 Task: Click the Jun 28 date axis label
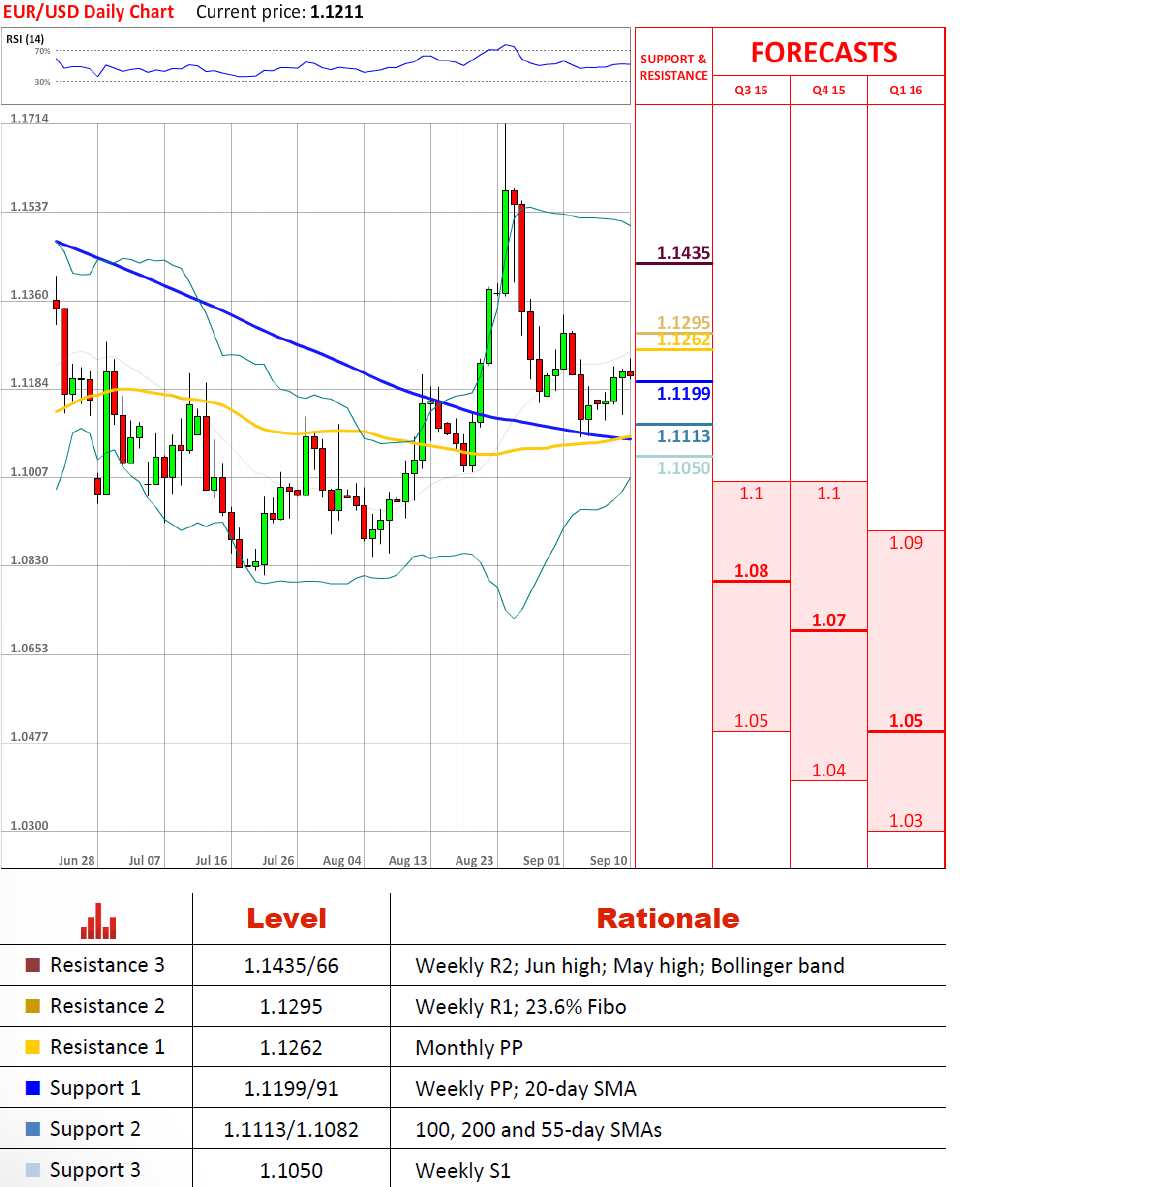[x=77, y=861]
